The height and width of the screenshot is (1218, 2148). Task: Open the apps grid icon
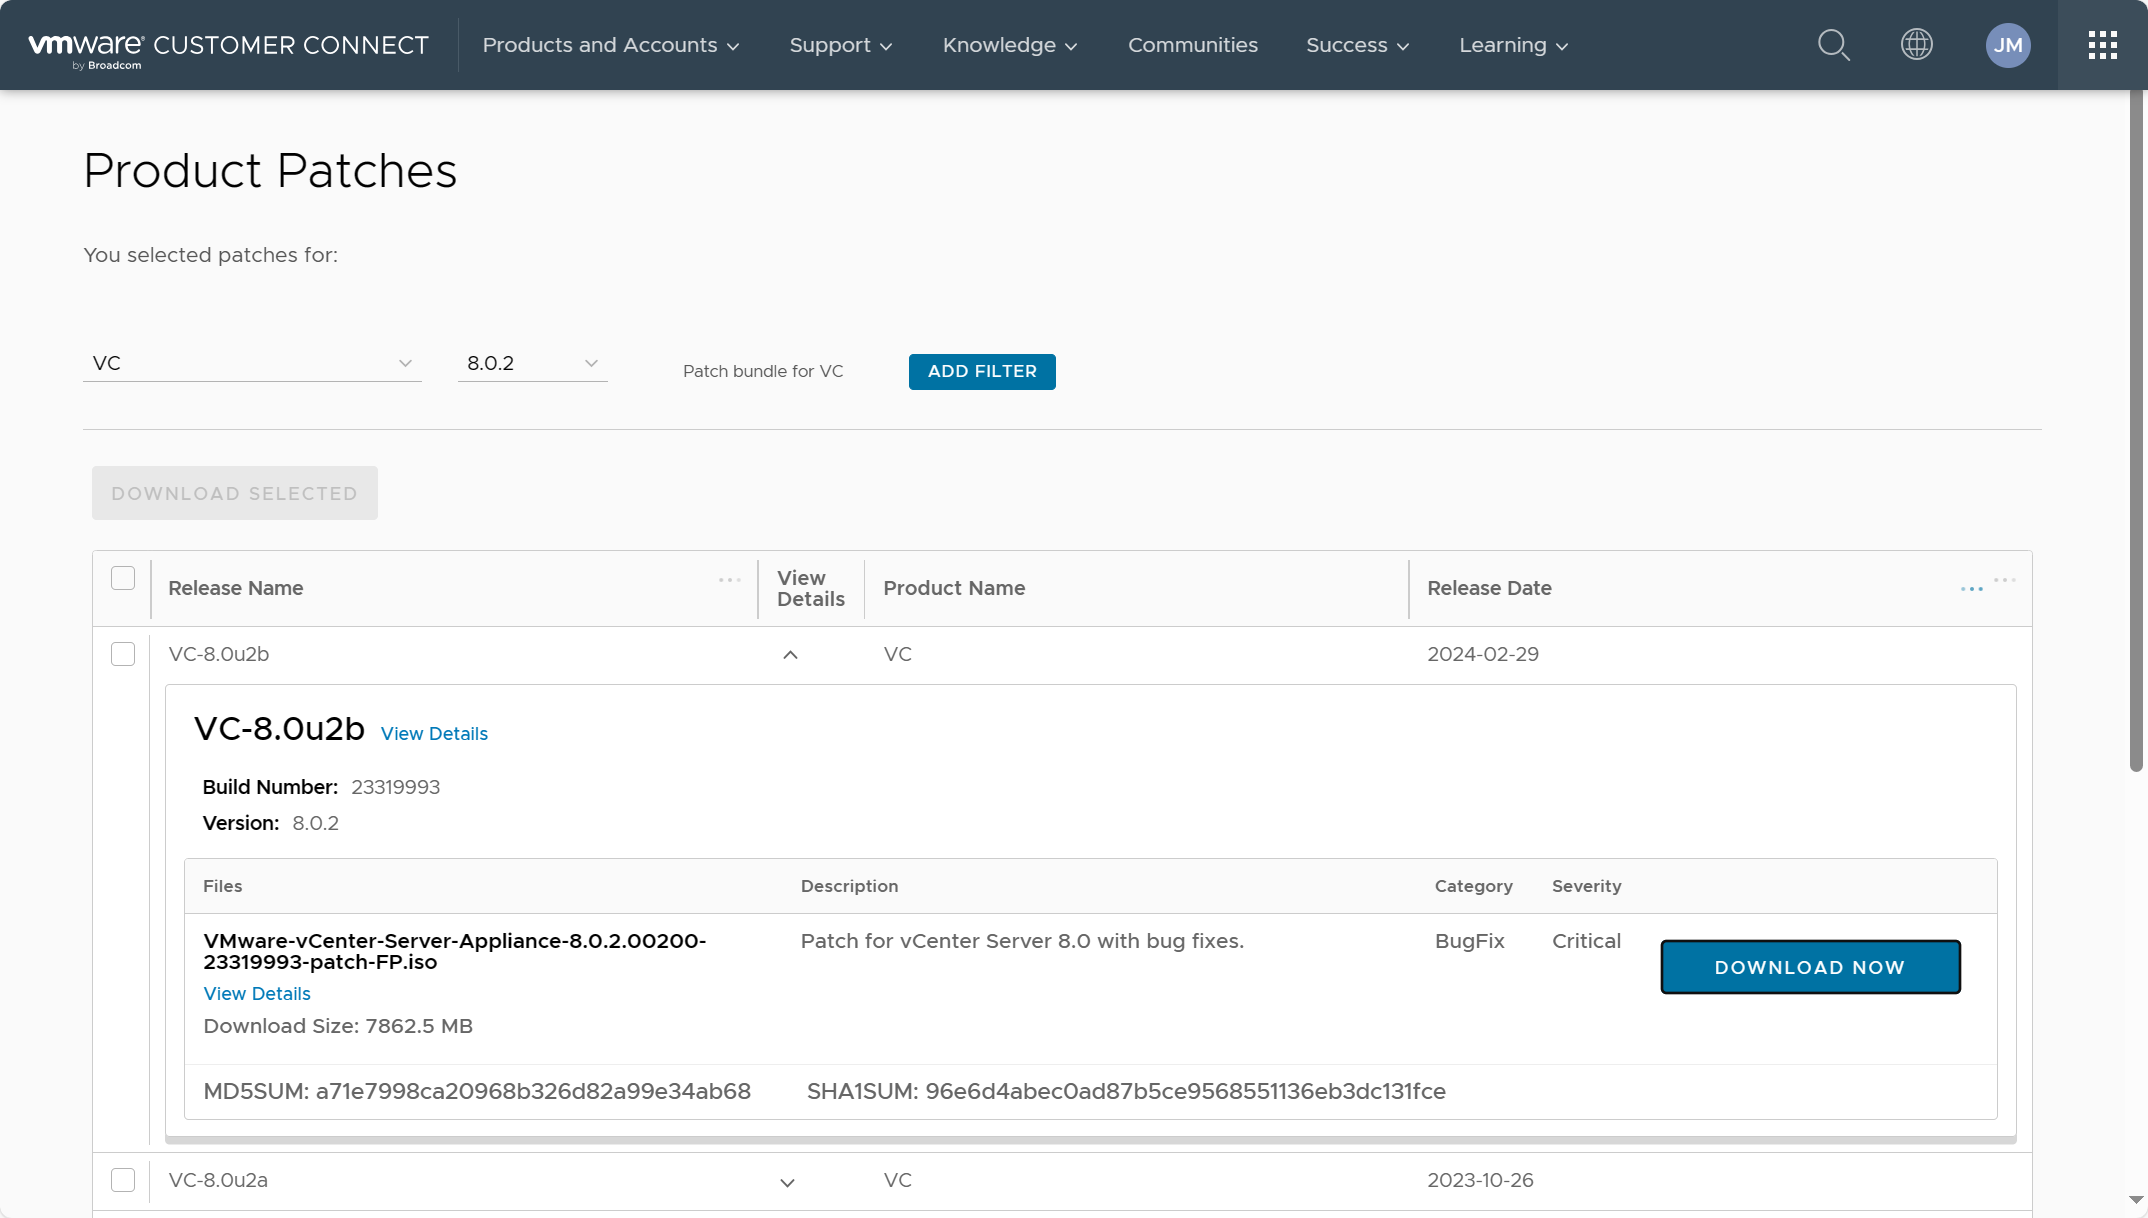2102,45
